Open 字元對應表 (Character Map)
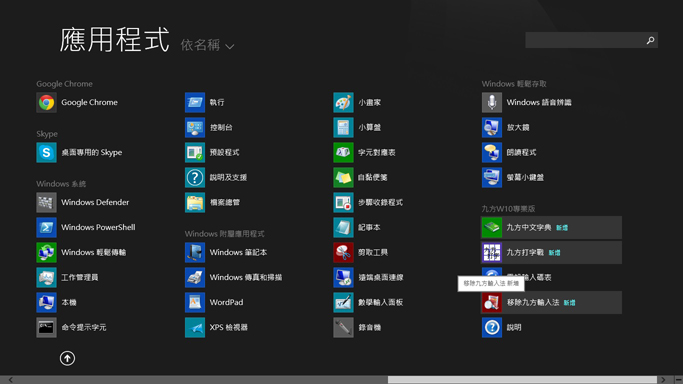Image resolution: width=683 pixels, height=384 pixels. click(x=365, y=152)
